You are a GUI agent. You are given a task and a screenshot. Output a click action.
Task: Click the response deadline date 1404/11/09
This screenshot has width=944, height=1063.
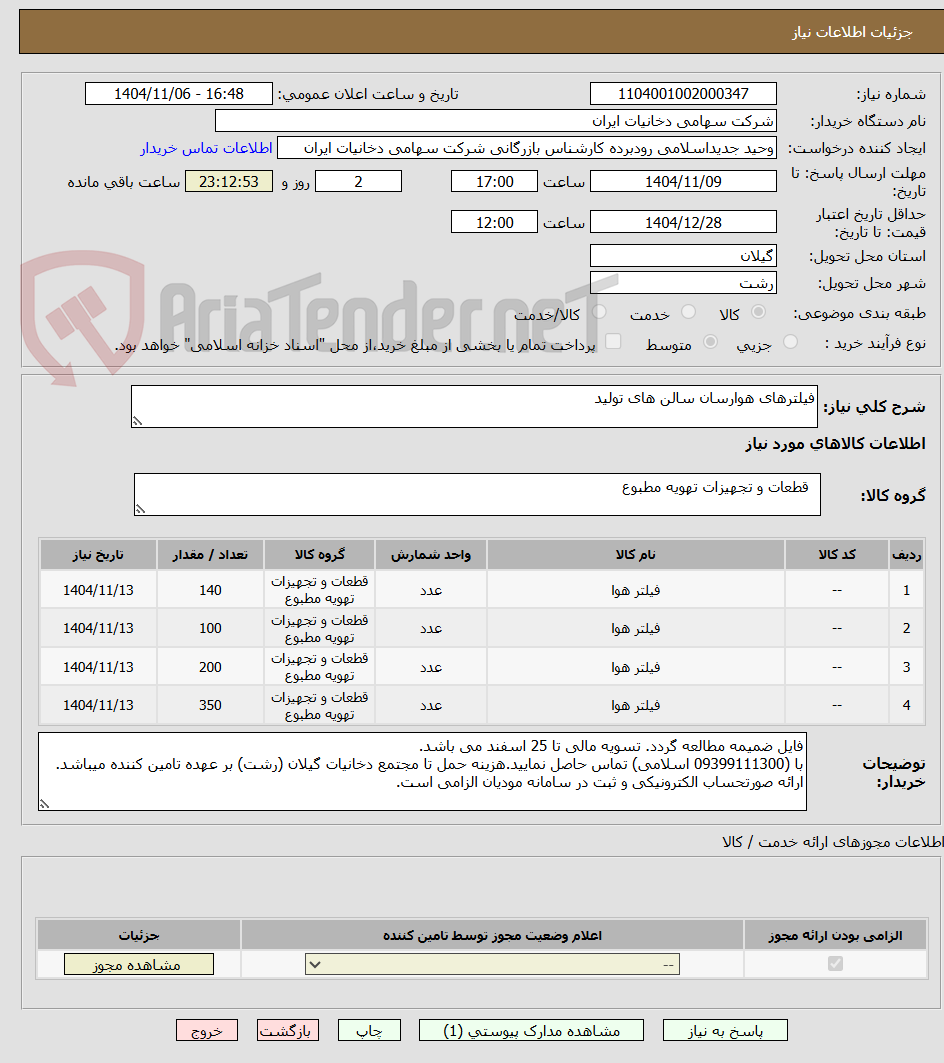tap(683, 182)
